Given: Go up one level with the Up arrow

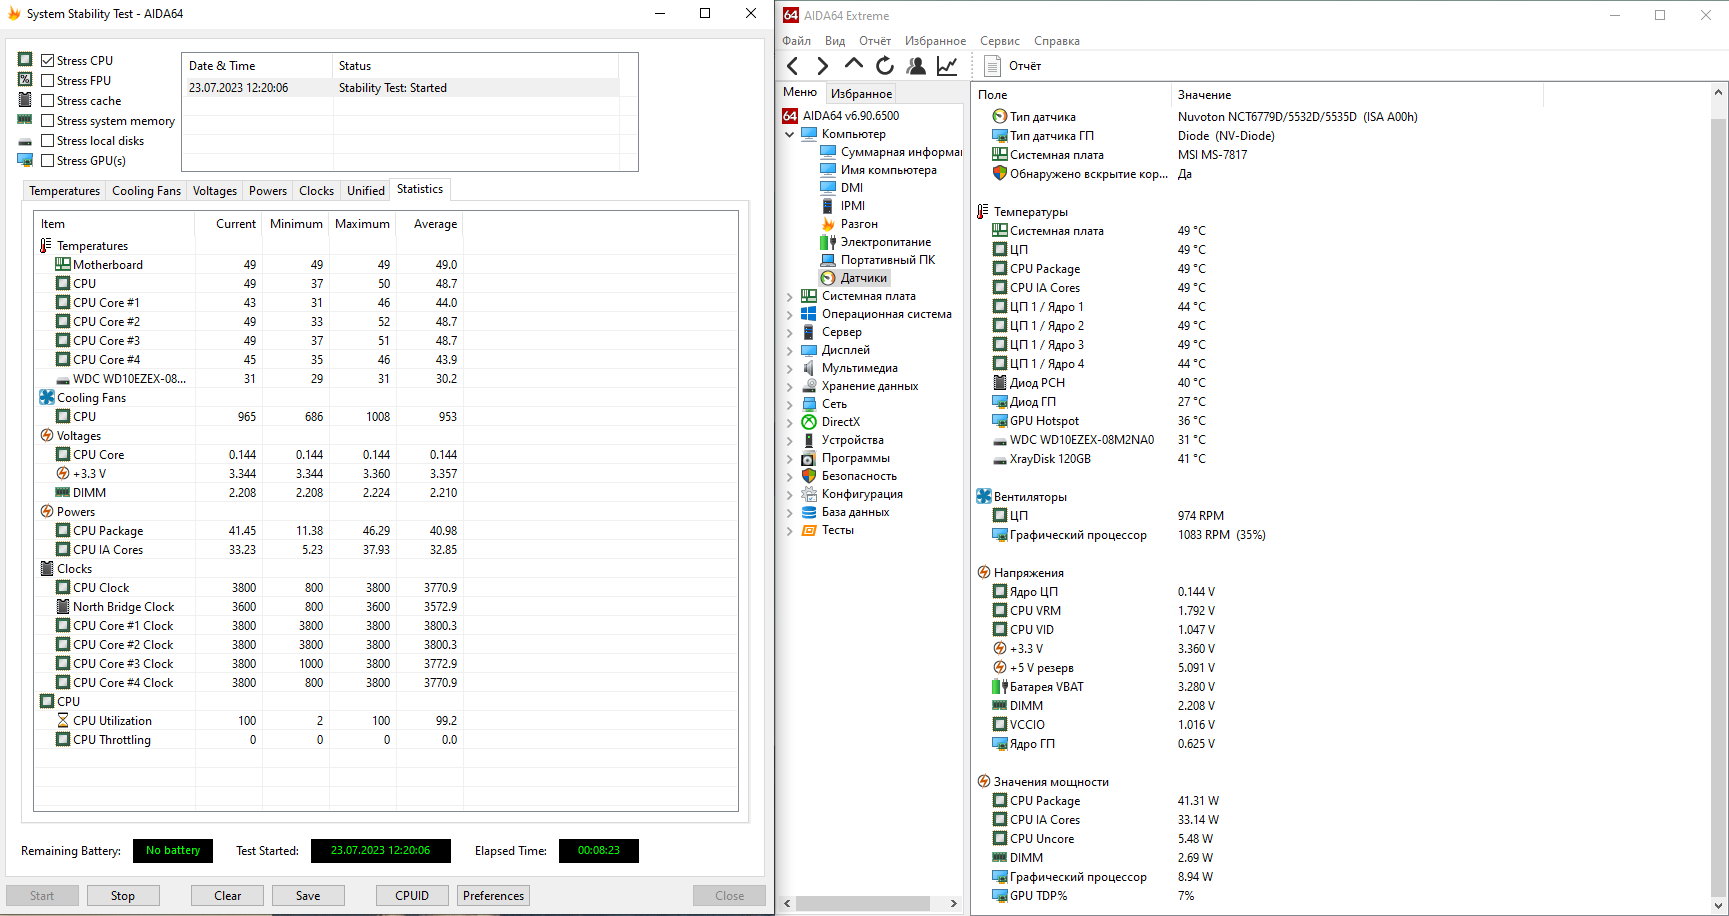Looking at the screenshot, I should pos(853,65).
